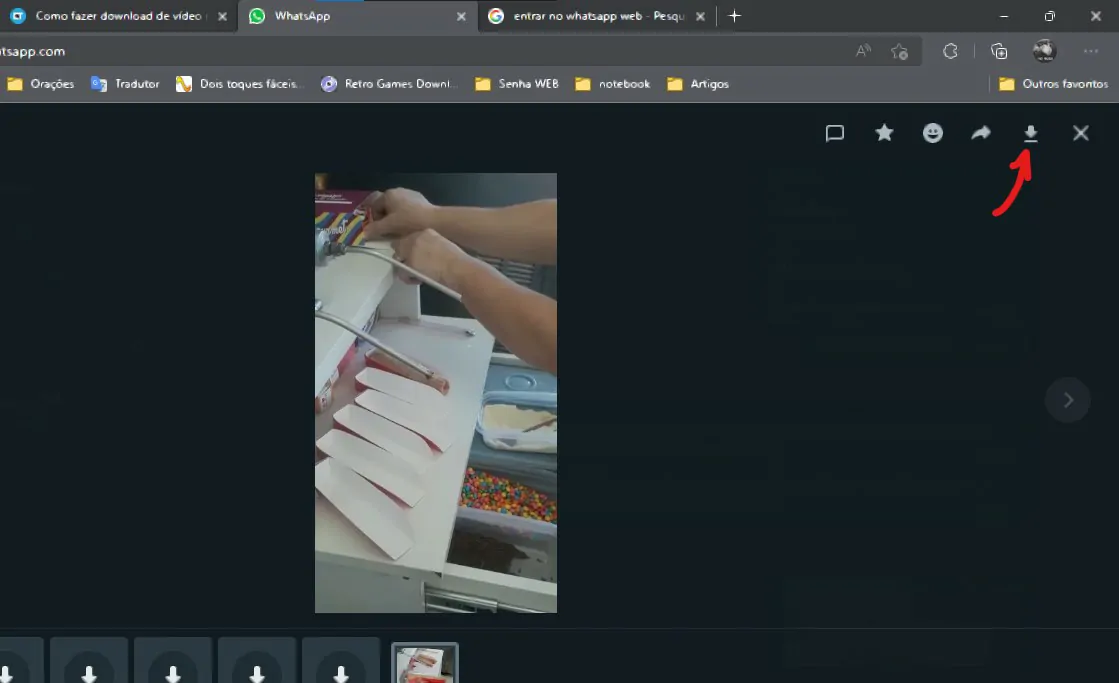
Task: Open the browser settings ellipsis menu
Action: 1090,51
